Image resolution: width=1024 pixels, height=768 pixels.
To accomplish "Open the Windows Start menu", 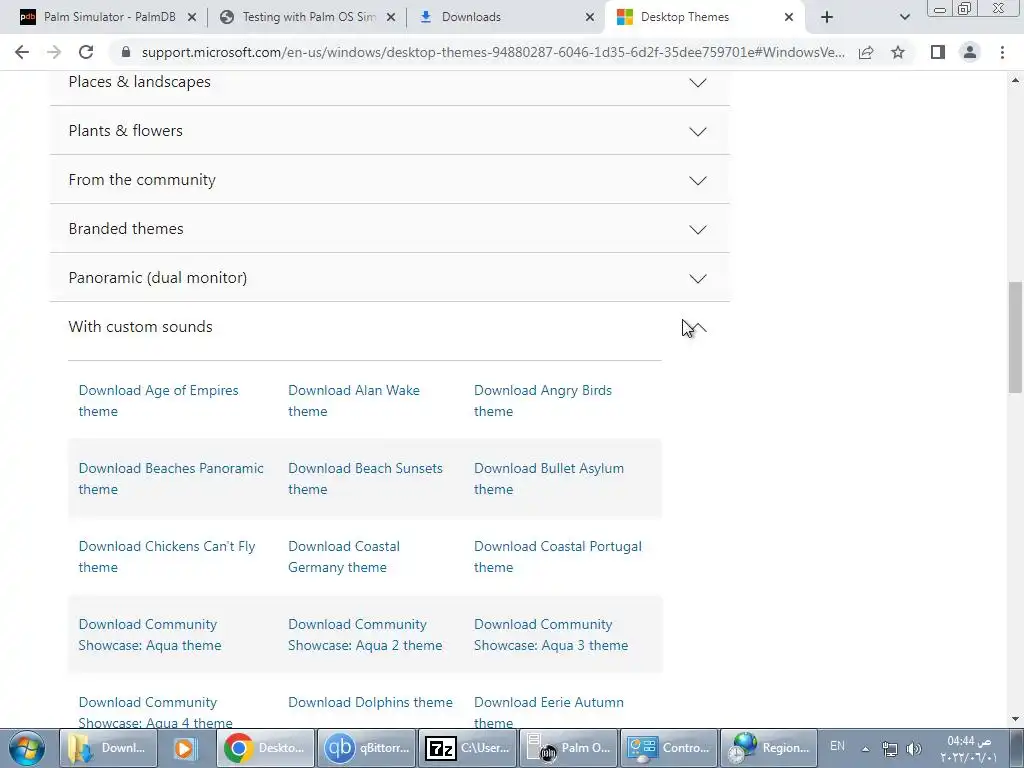I will [26, 748].
